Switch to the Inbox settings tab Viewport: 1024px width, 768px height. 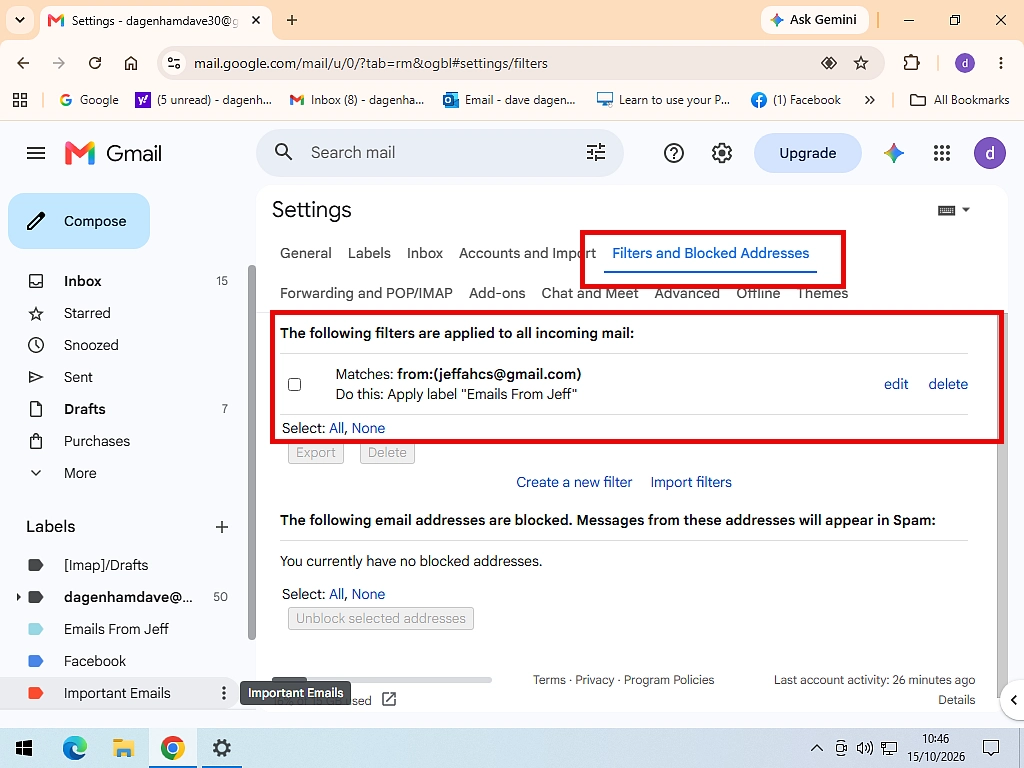point(424,253)
